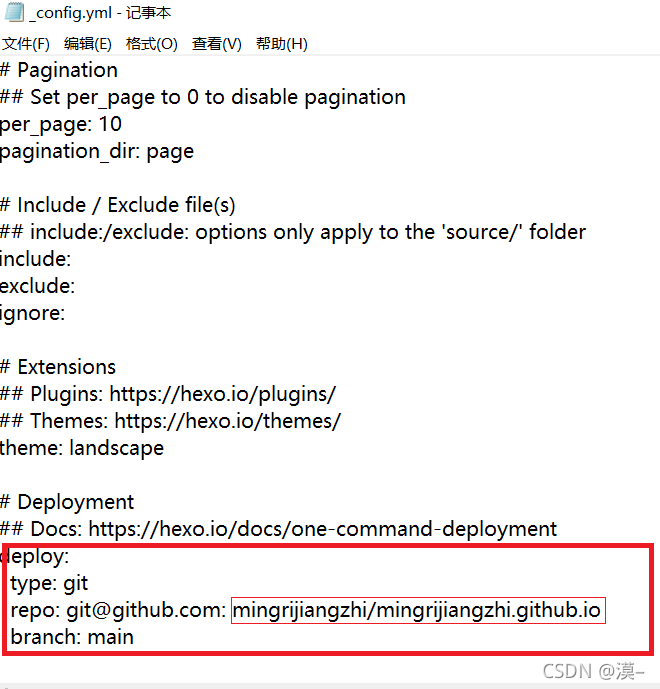
Task: Click the '# Include / Exclude file(s)' line
Action: click(118, 206)
